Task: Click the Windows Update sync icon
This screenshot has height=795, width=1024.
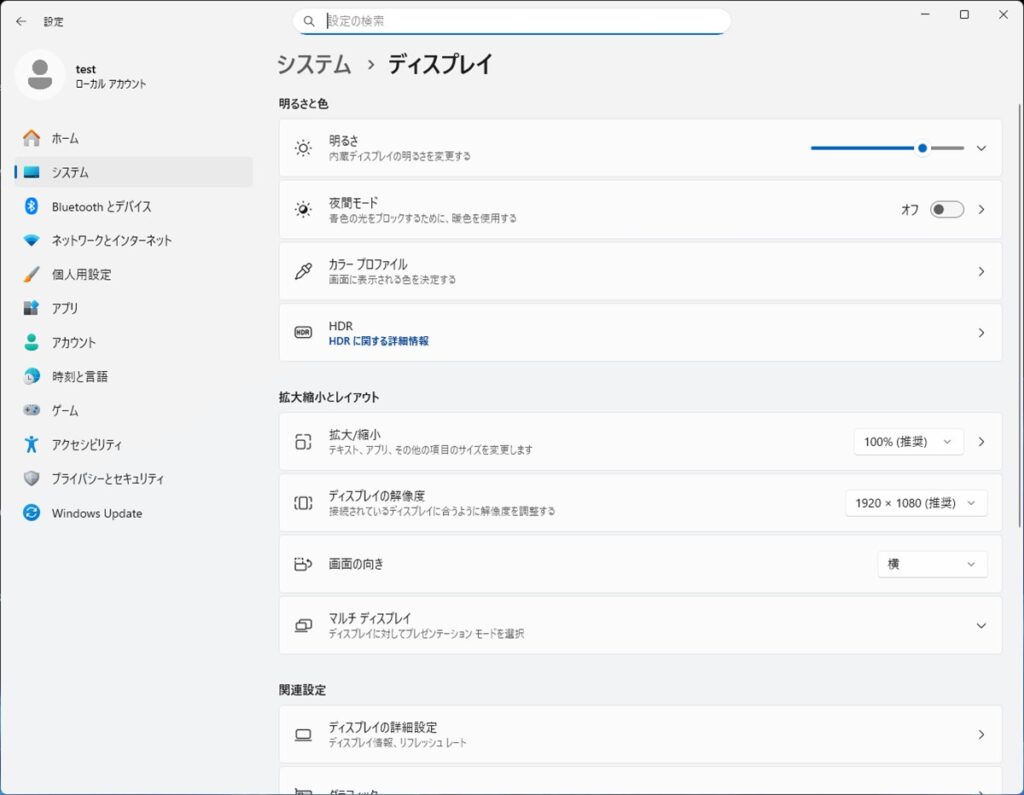Action: [31, 513]
